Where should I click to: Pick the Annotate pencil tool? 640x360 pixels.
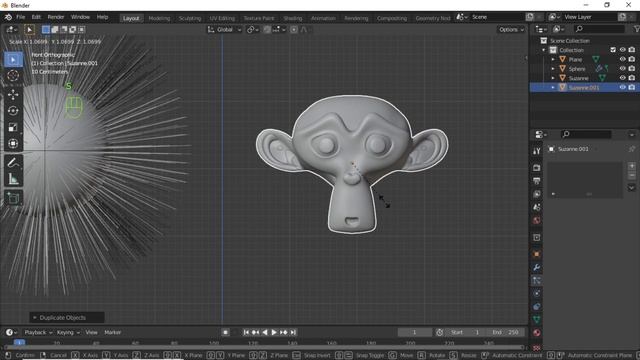[13, 162]
